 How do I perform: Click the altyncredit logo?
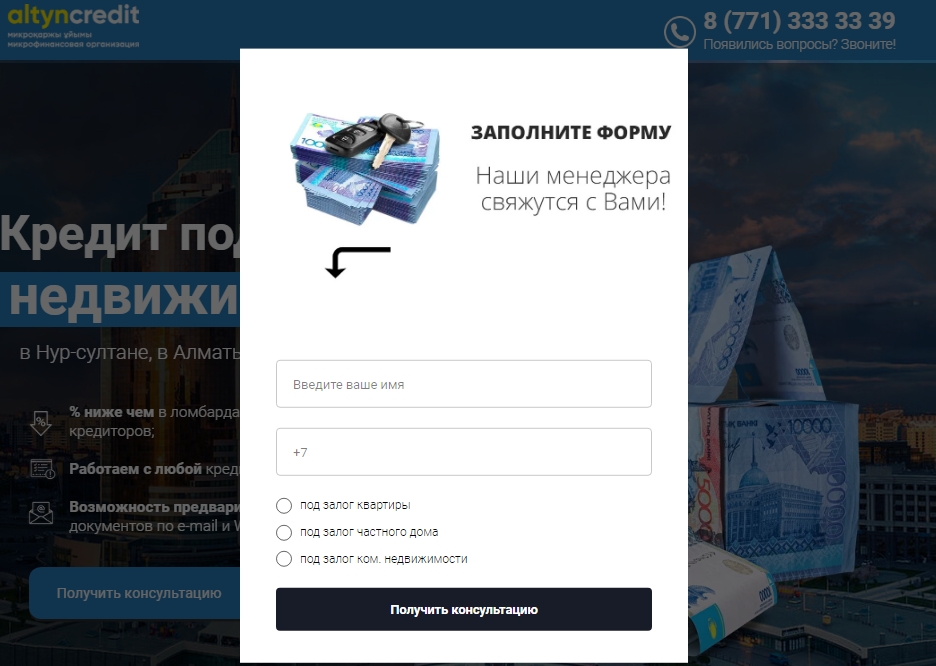(x=73, y=26)
